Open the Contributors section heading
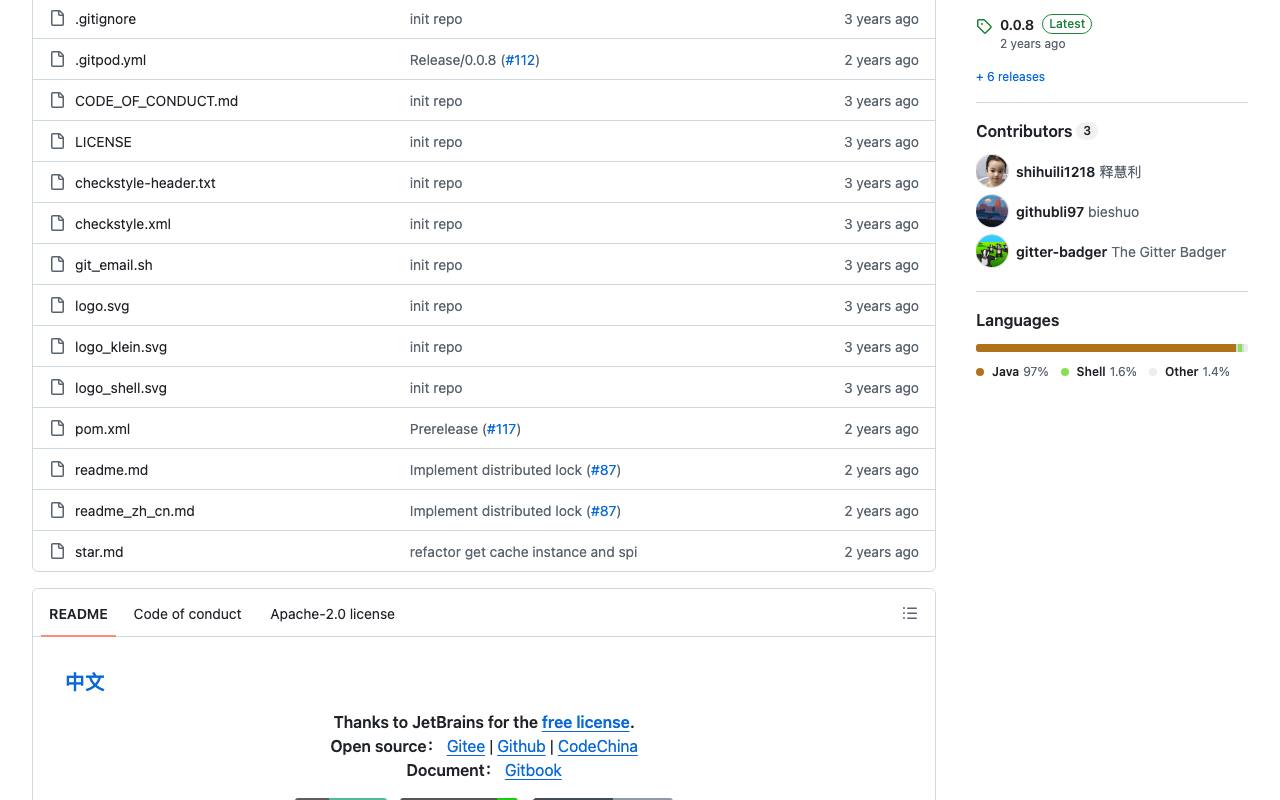The width and height of the screenshot is (1280, 800). (x=1024, y=131)
